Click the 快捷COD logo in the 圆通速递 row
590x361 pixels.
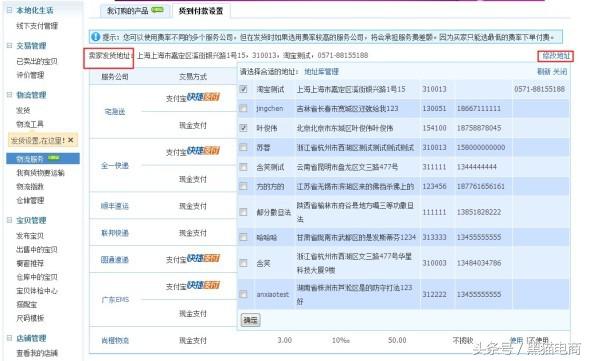pos(204,258)
